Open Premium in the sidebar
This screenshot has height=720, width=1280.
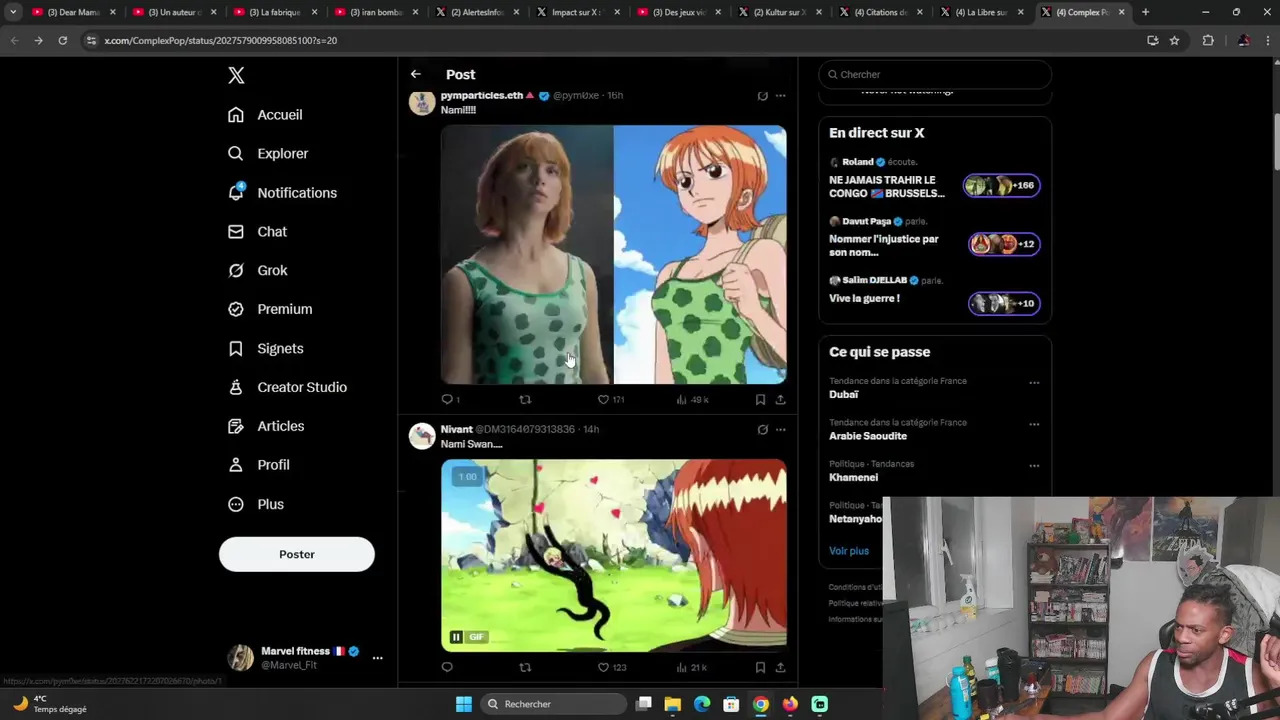[x=270, y=310]
